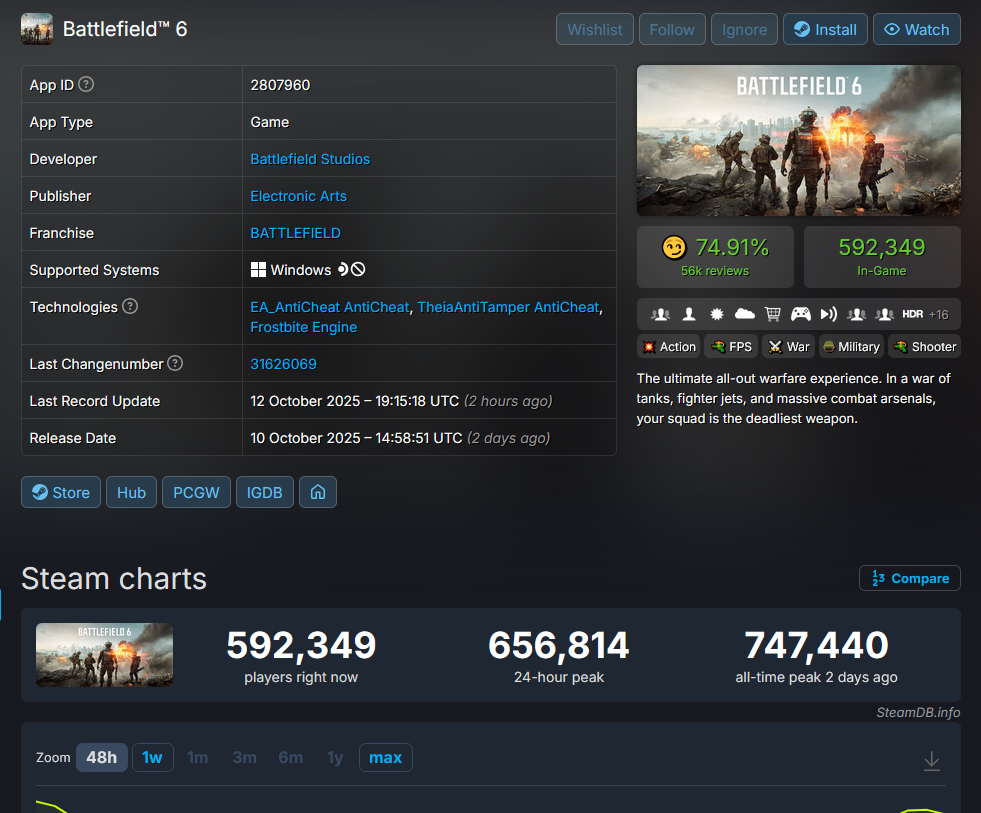
Task: Click the SteamDB.info chart credit text
Action: 918,712
